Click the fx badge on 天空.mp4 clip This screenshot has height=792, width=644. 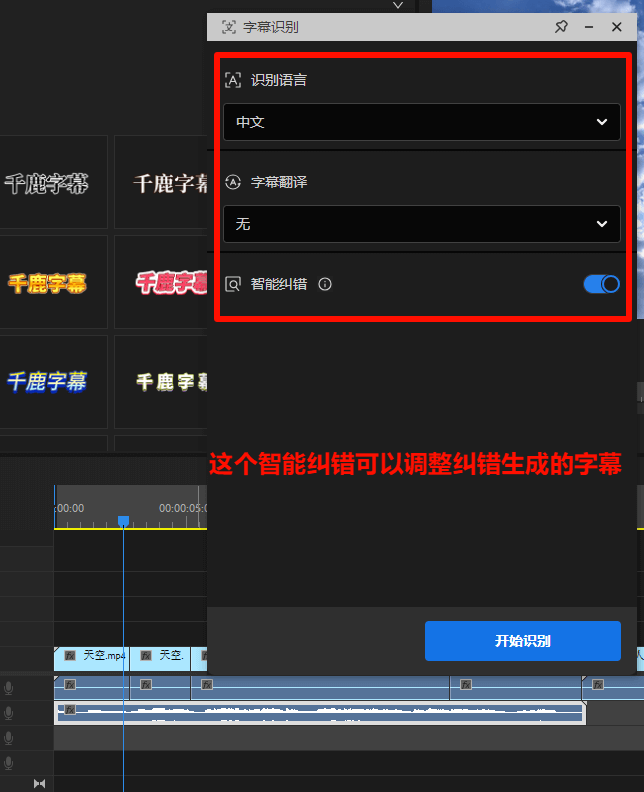coord(70,656)
